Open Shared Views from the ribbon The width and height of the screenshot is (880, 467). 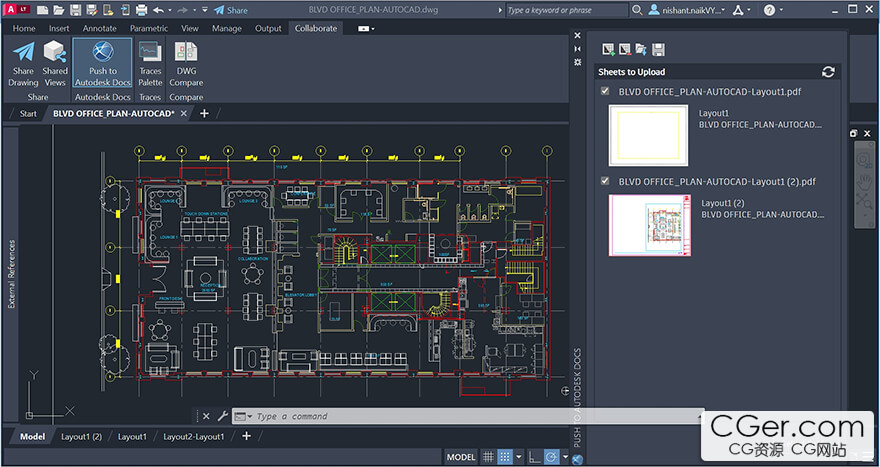(x=55, y=64)
